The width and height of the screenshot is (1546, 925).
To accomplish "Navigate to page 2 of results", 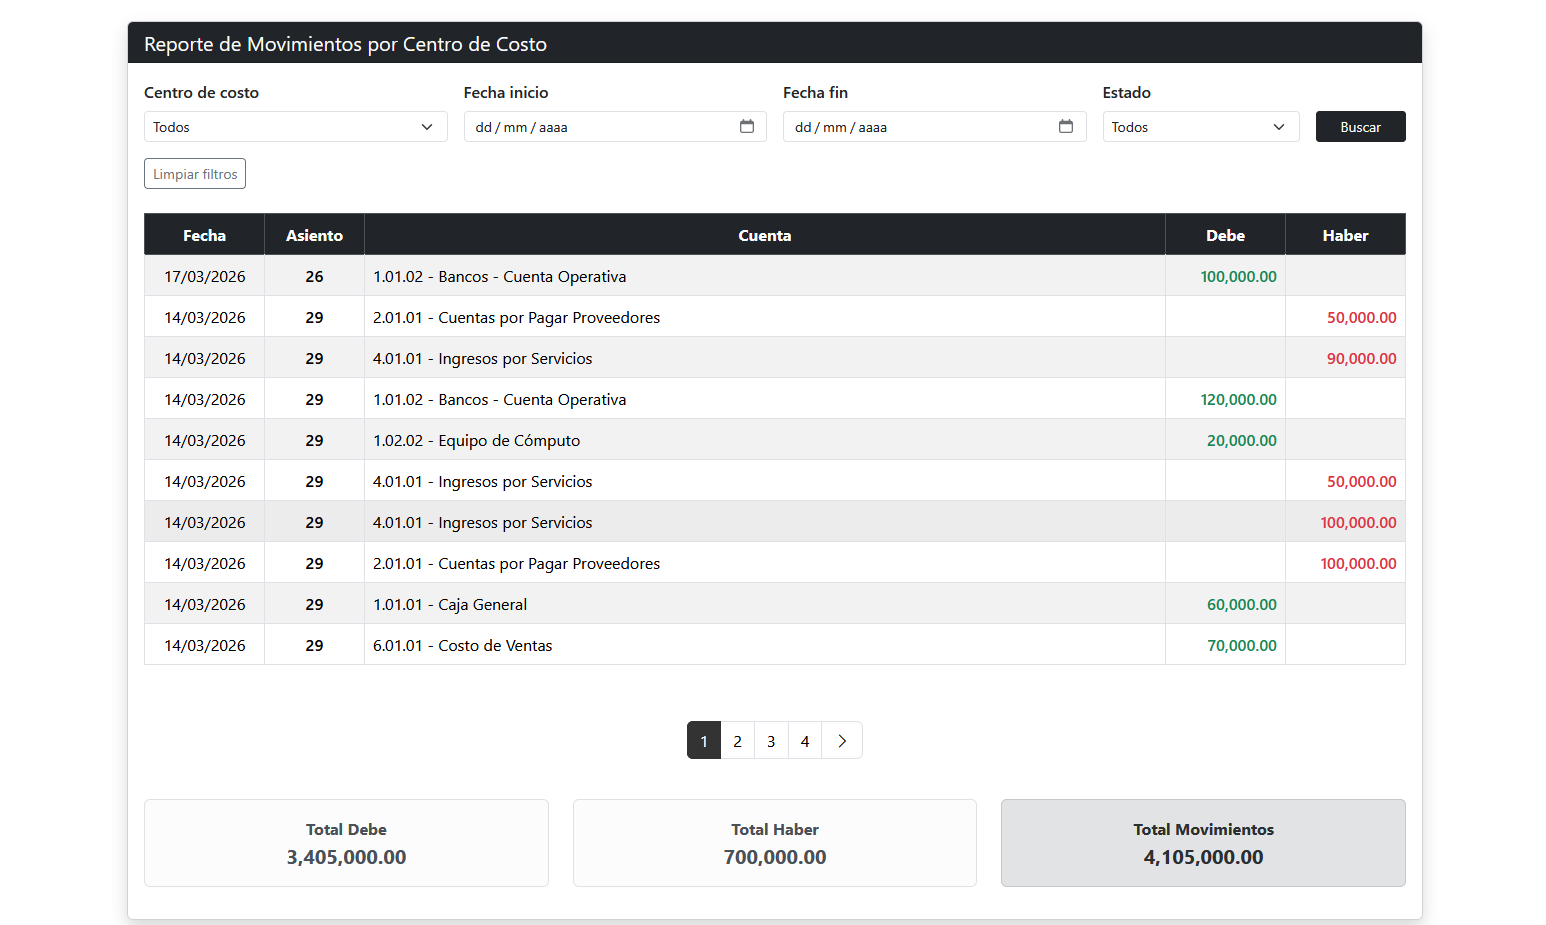I will tap(737, 741).
